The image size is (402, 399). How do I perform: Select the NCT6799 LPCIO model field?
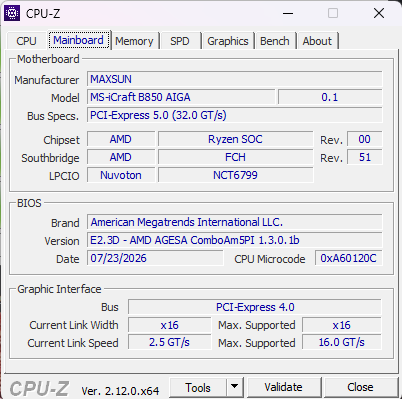pos(236,175)
